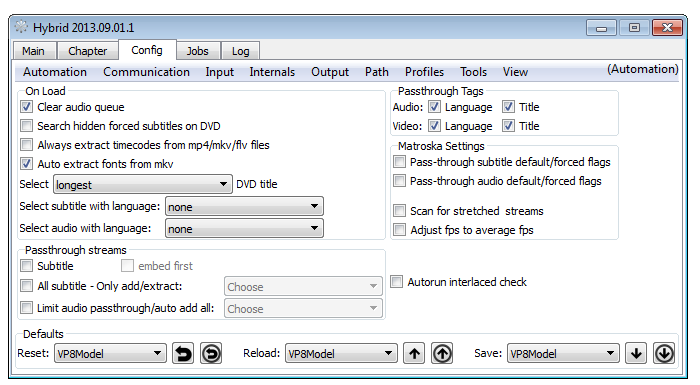Maximize the Hybrid window
700x385 pixels.
(x=634, y=28)
